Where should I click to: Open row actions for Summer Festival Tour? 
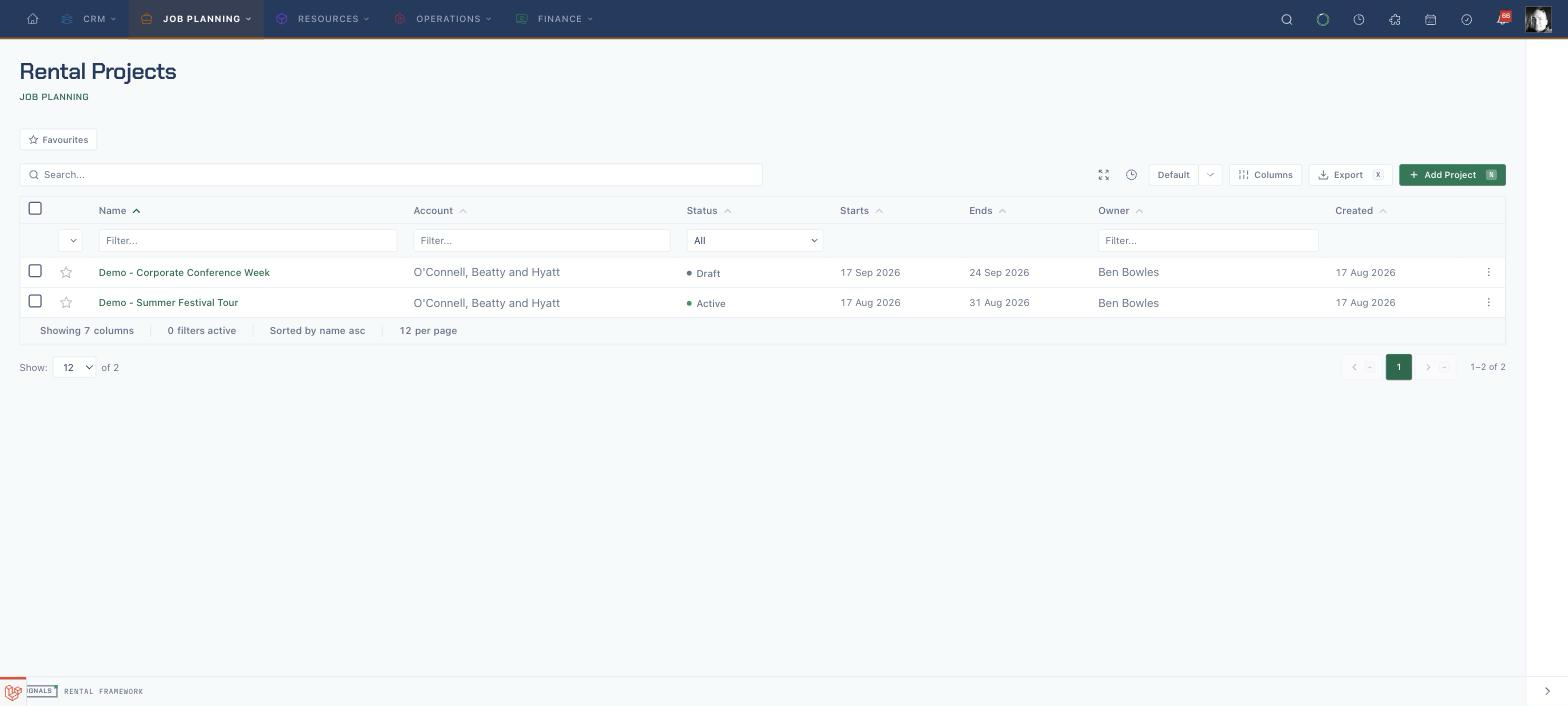coord(1488,302)
